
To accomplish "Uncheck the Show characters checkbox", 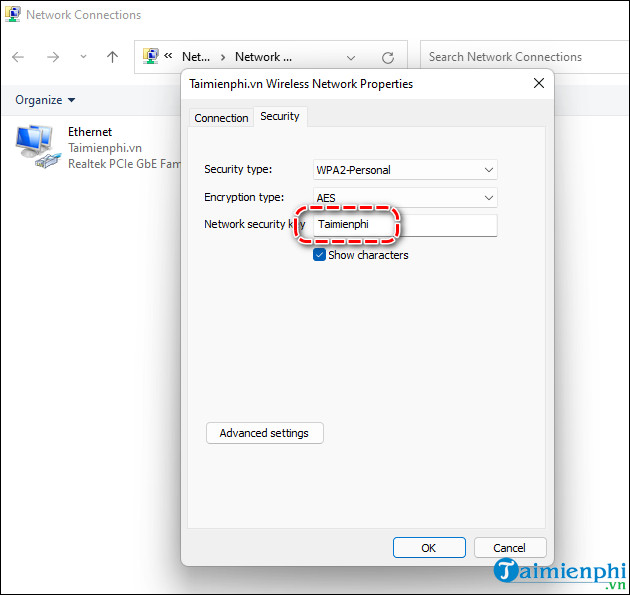I will (319, 255).
